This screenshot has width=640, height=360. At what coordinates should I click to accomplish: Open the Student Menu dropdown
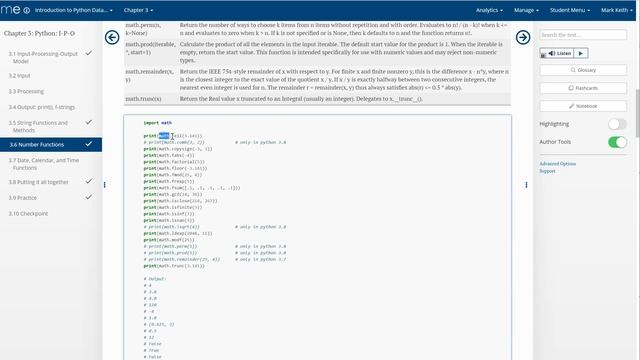coord(570,10)
